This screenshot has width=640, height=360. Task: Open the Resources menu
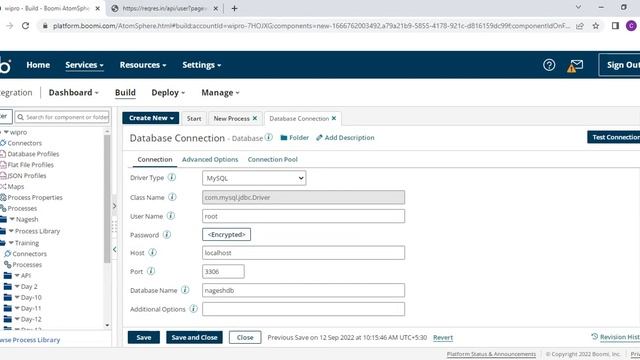point(142,65)
